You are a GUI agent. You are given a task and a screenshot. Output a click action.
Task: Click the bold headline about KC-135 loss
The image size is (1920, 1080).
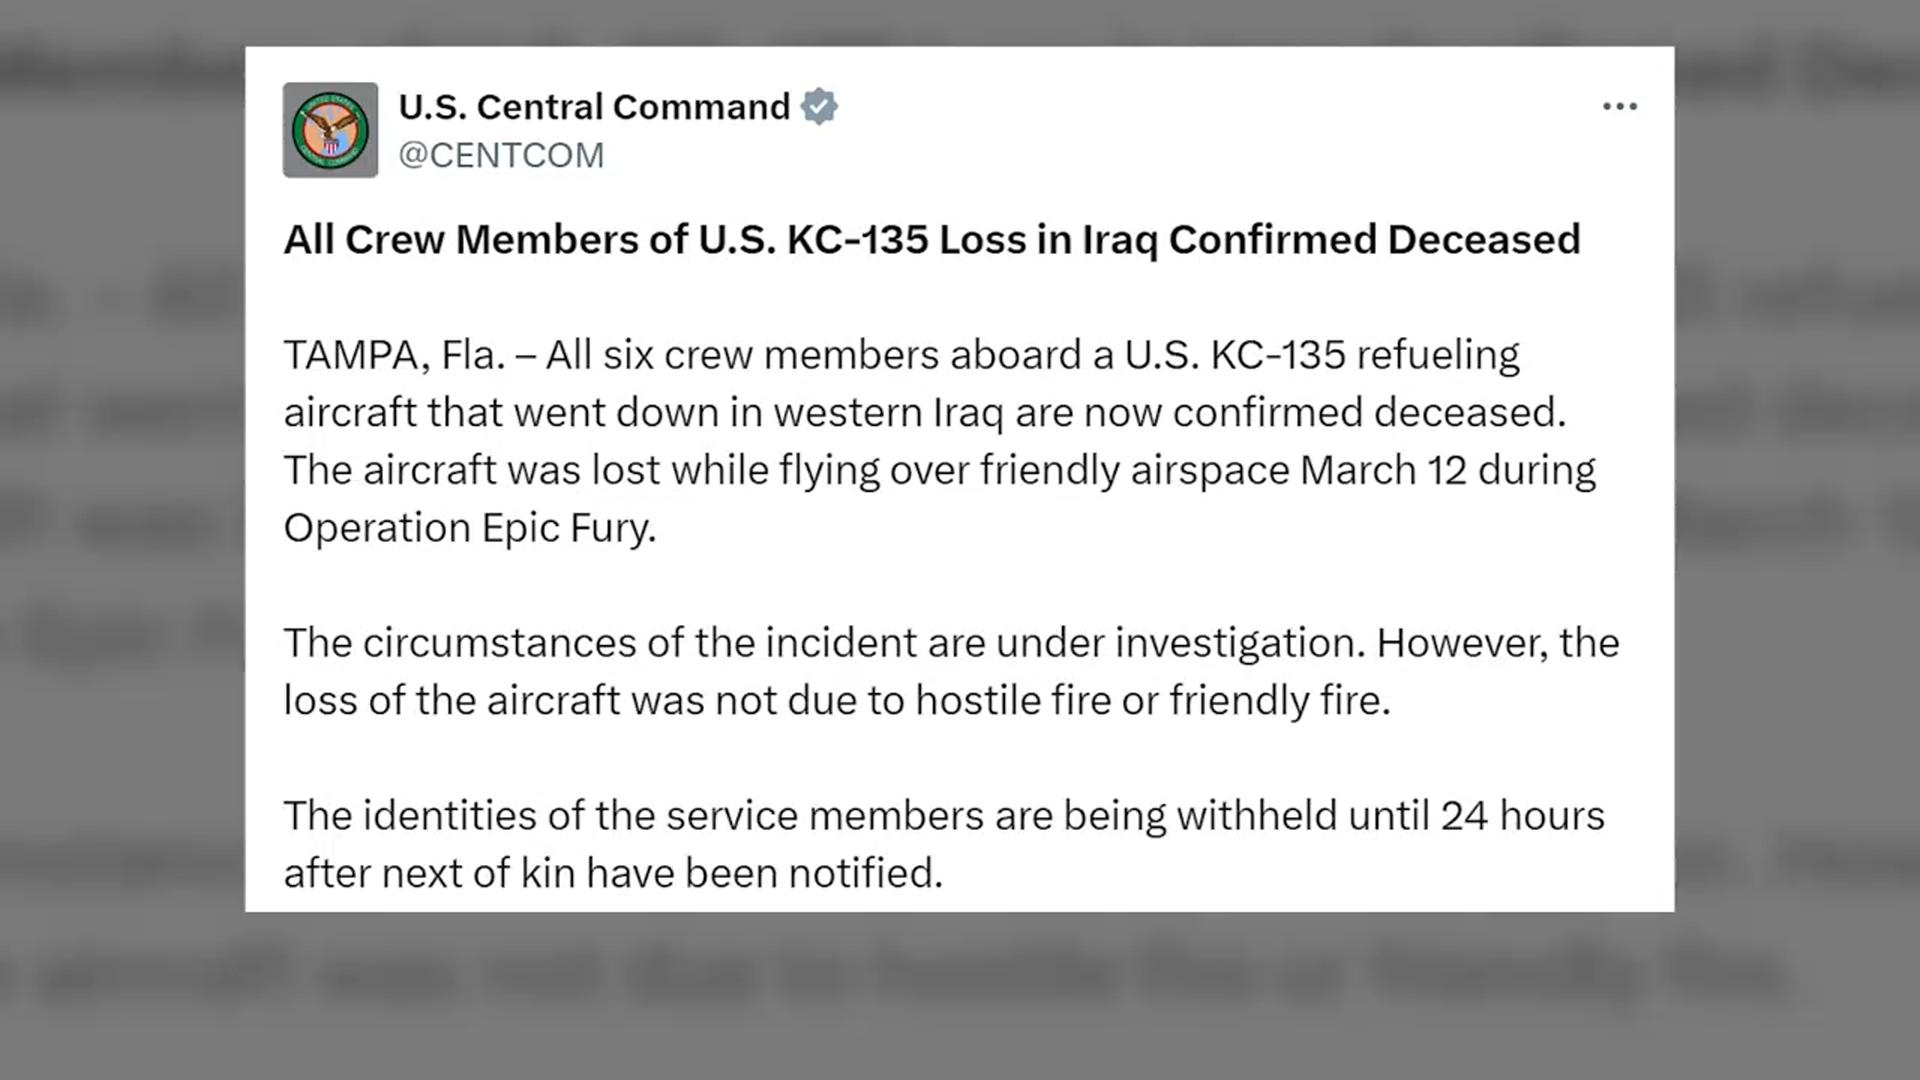[931, 240]
